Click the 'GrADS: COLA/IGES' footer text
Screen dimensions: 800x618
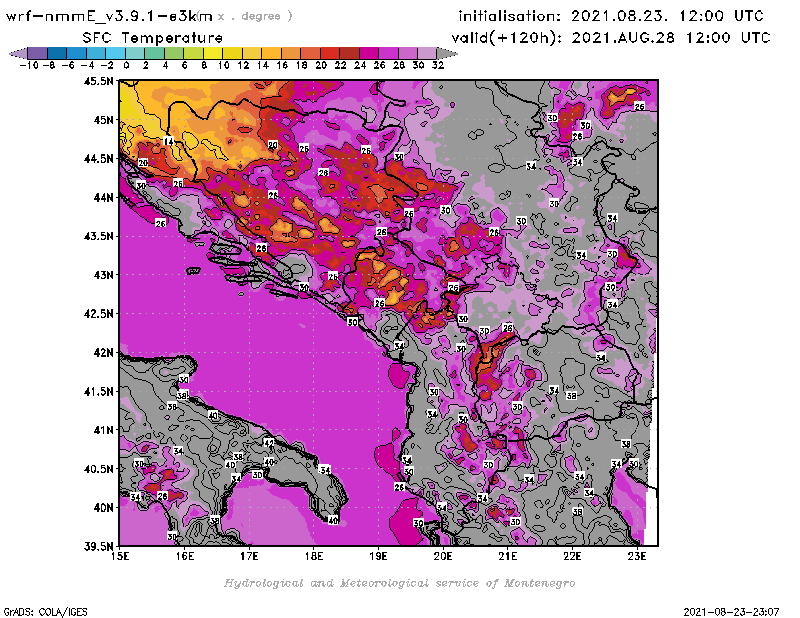pos(45,612)
